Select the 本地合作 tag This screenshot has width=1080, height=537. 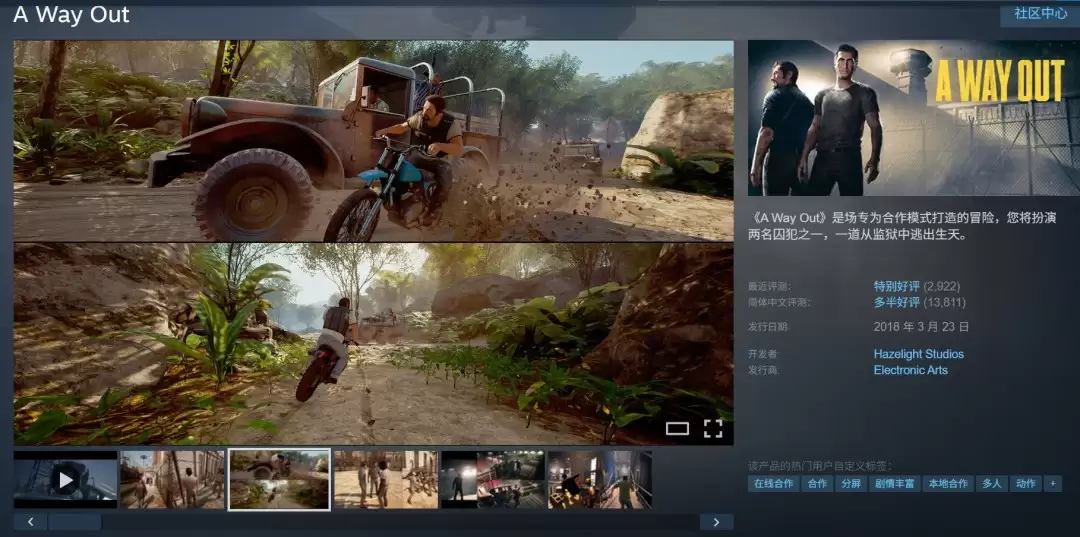pos(947,483)
